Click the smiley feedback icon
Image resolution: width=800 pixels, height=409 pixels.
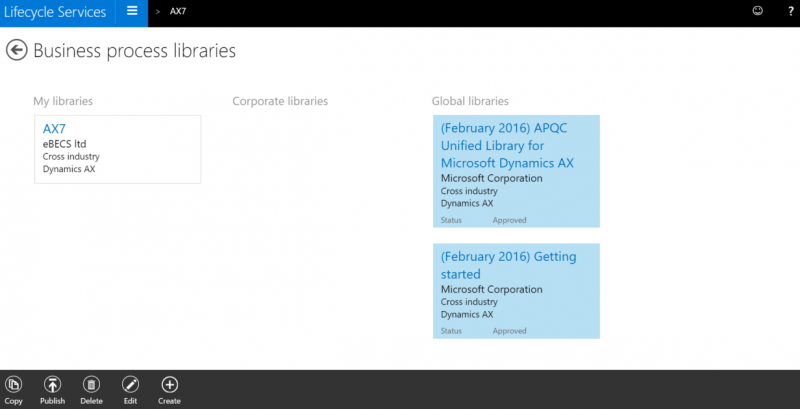click(758, 11)
